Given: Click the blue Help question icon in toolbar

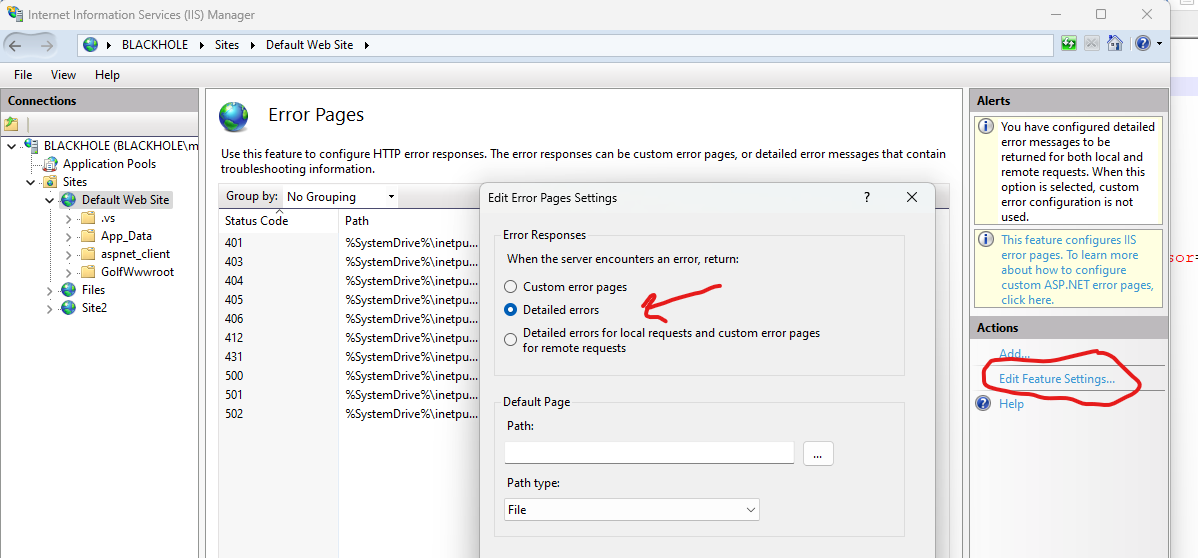Looking at the screenshot, I should click(x=1143, y=44).
